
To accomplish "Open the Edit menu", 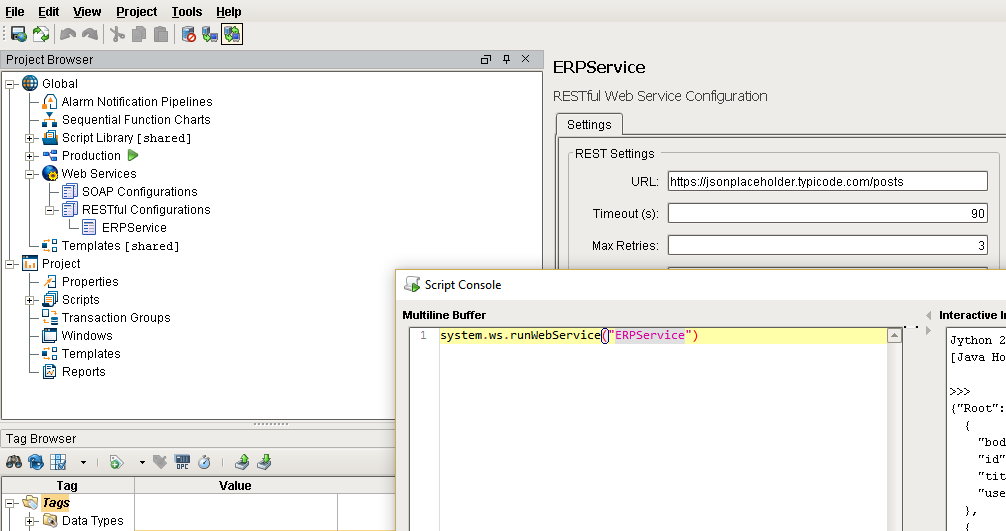I will (48, 12).
